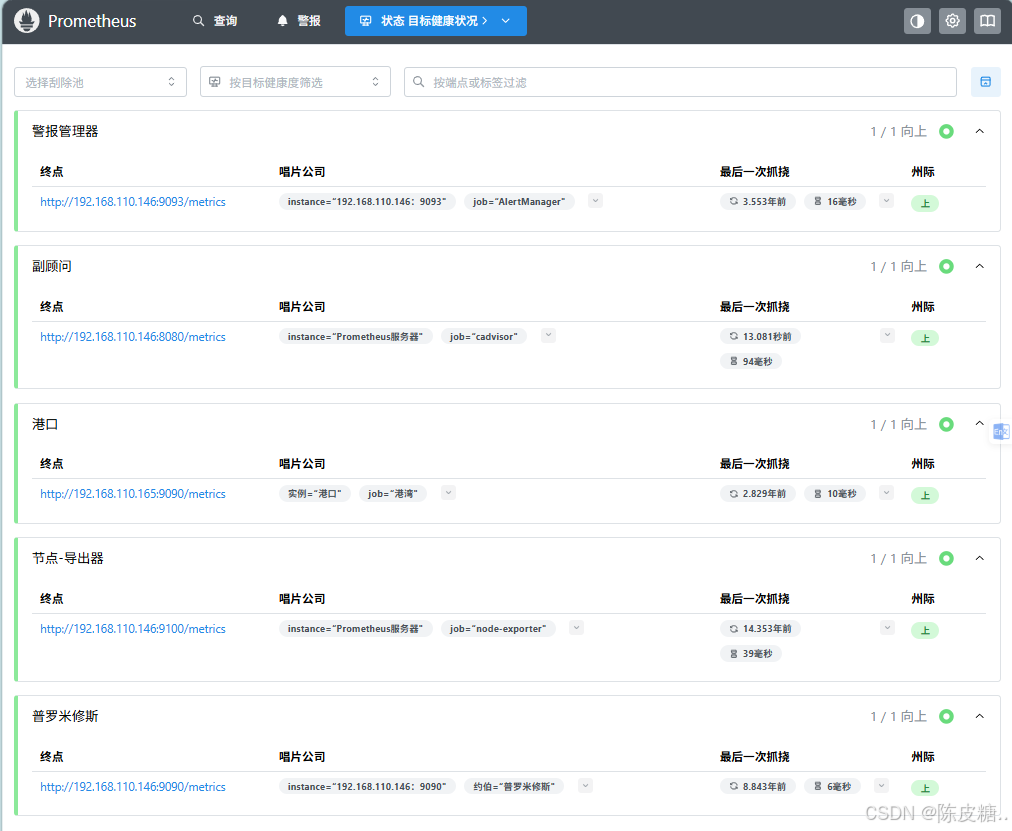Open the 选择刮除池 scrape pool dropdown

pyautogui.click(x=100, y=82)
